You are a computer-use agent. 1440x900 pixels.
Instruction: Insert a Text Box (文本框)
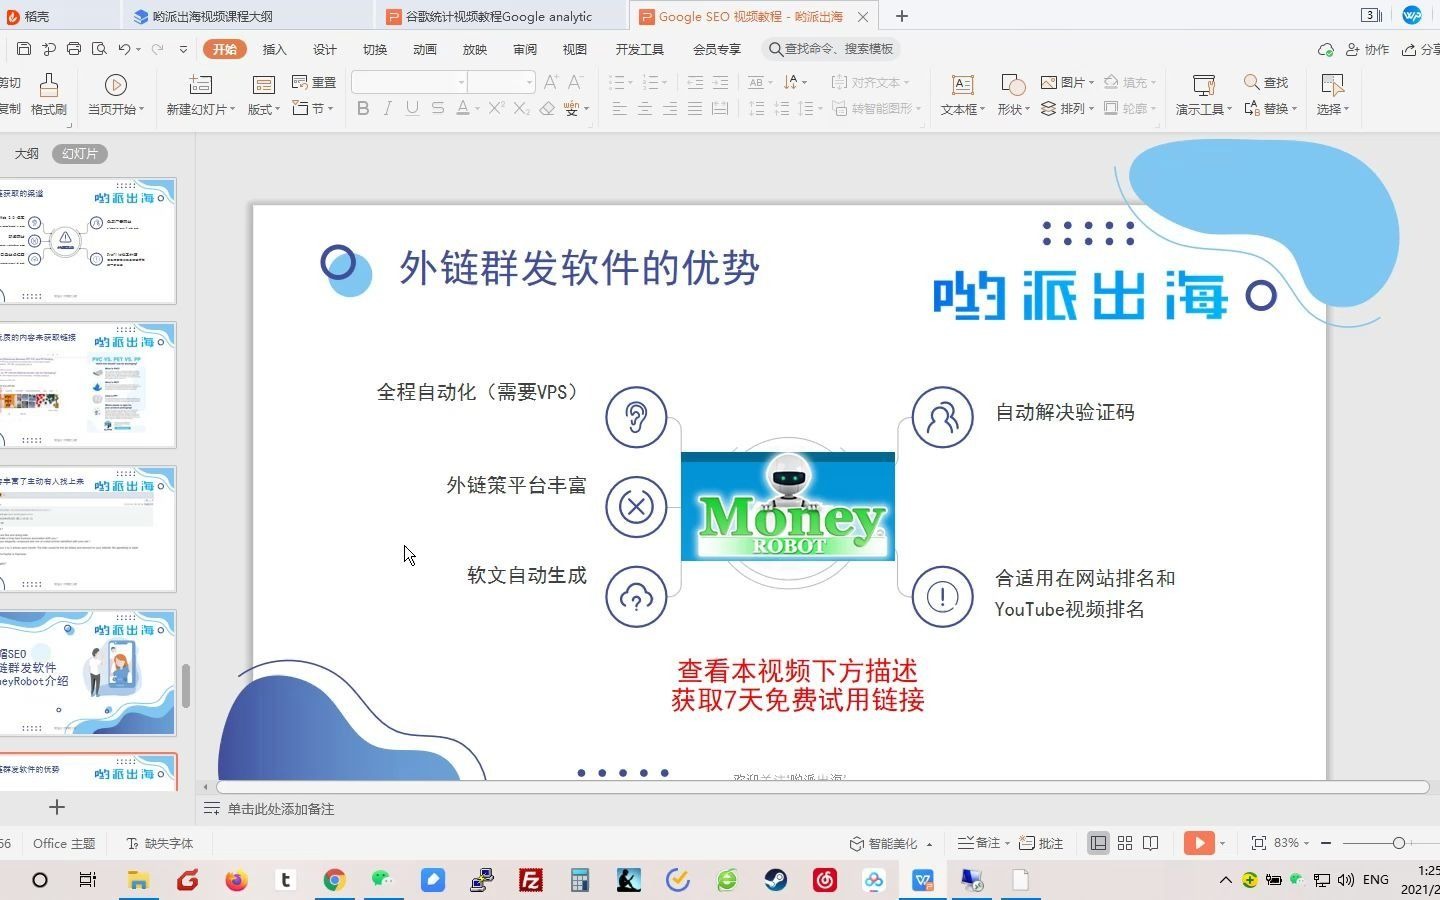coord(962,95)
